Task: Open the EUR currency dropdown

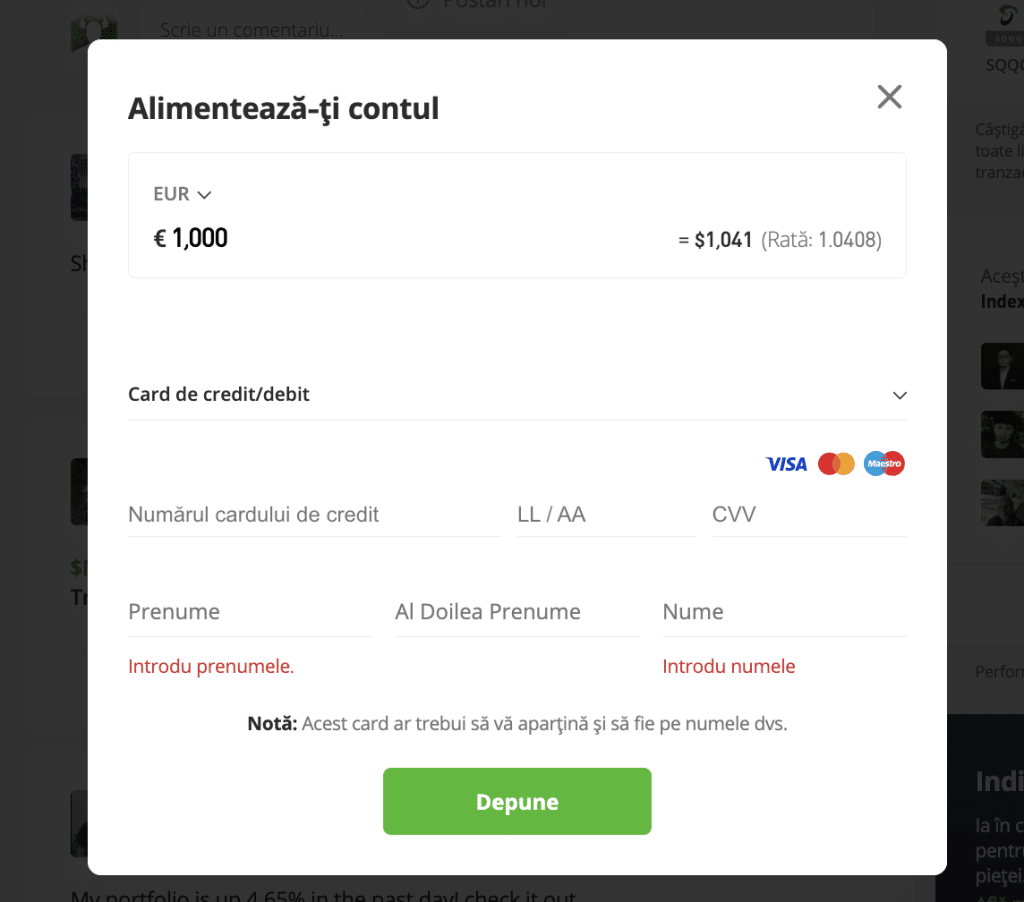Action: coord(181,193)
